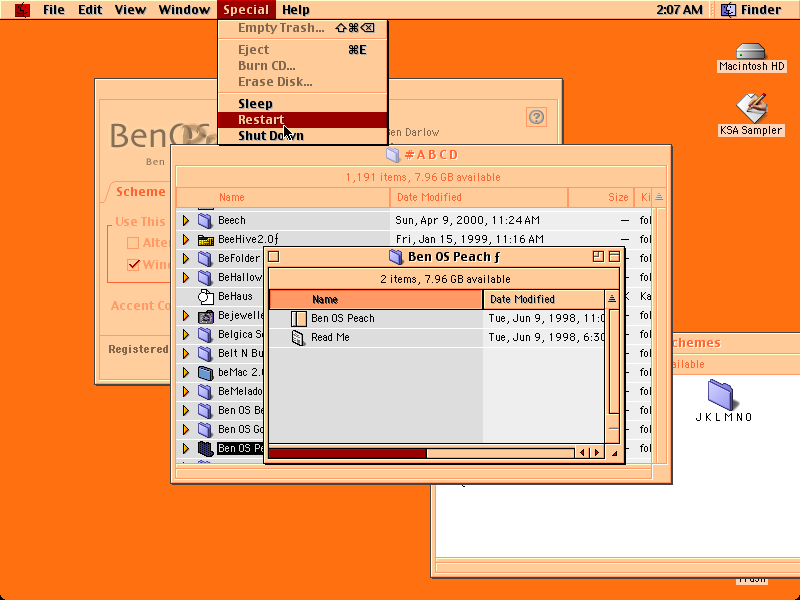Select the BeFolder folder icon
800x600 pixels.
205,258
